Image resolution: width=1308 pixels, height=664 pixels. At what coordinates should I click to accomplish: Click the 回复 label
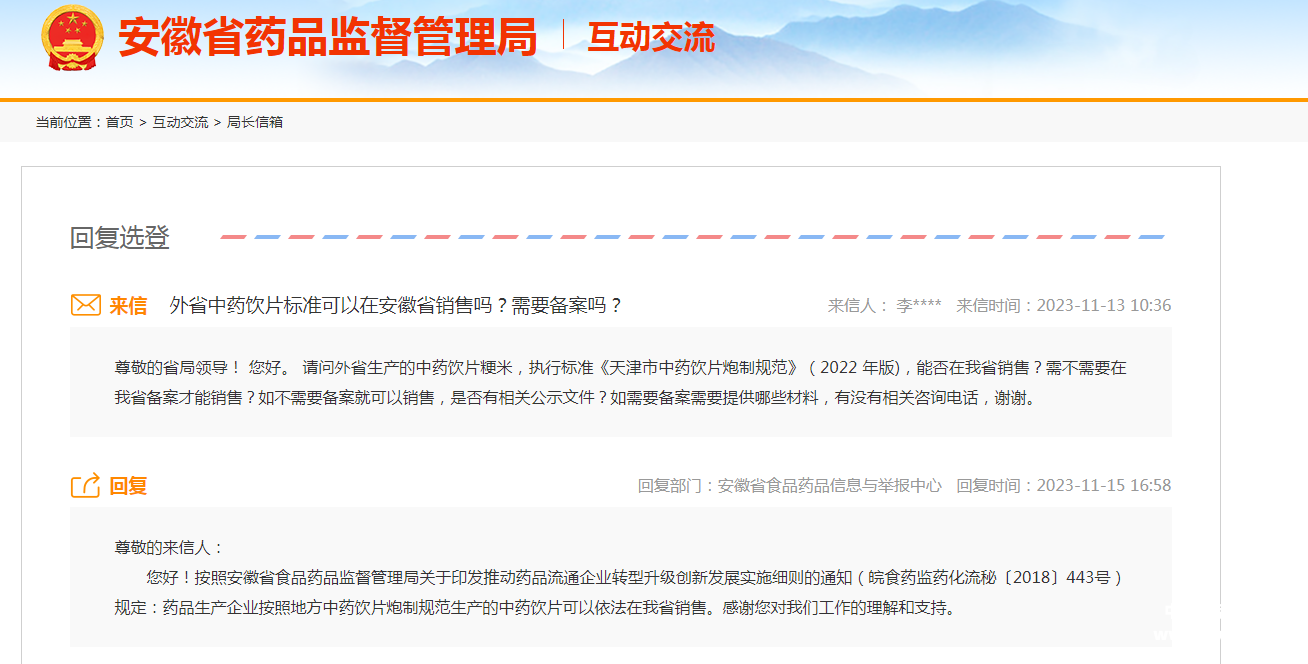pos(128,486)
